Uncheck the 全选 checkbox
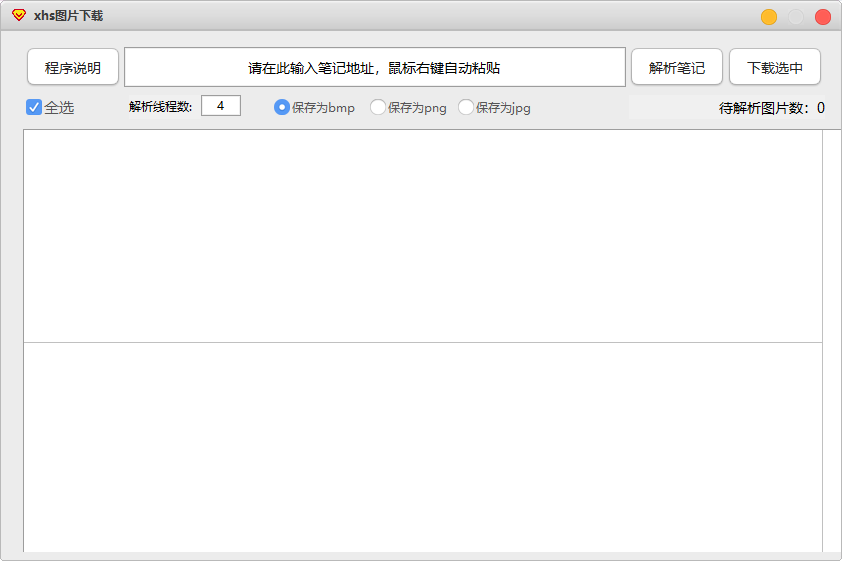842x561 pixels. tap(34, 107)
